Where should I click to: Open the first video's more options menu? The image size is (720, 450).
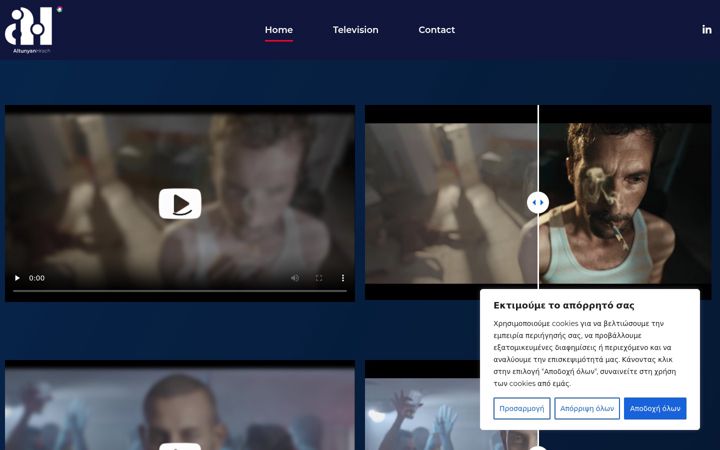[x=343, y=278]
